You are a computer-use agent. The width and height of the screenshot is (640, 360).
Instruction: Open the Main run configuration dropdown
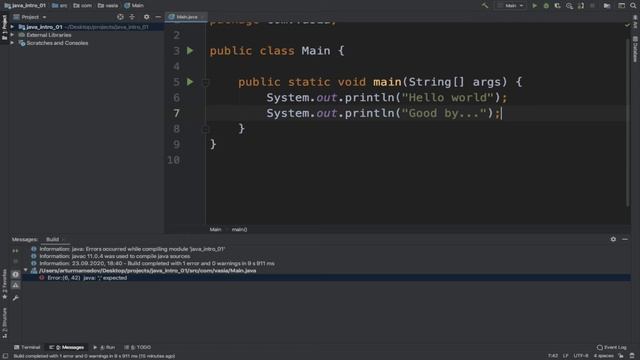tap(510, 6)
